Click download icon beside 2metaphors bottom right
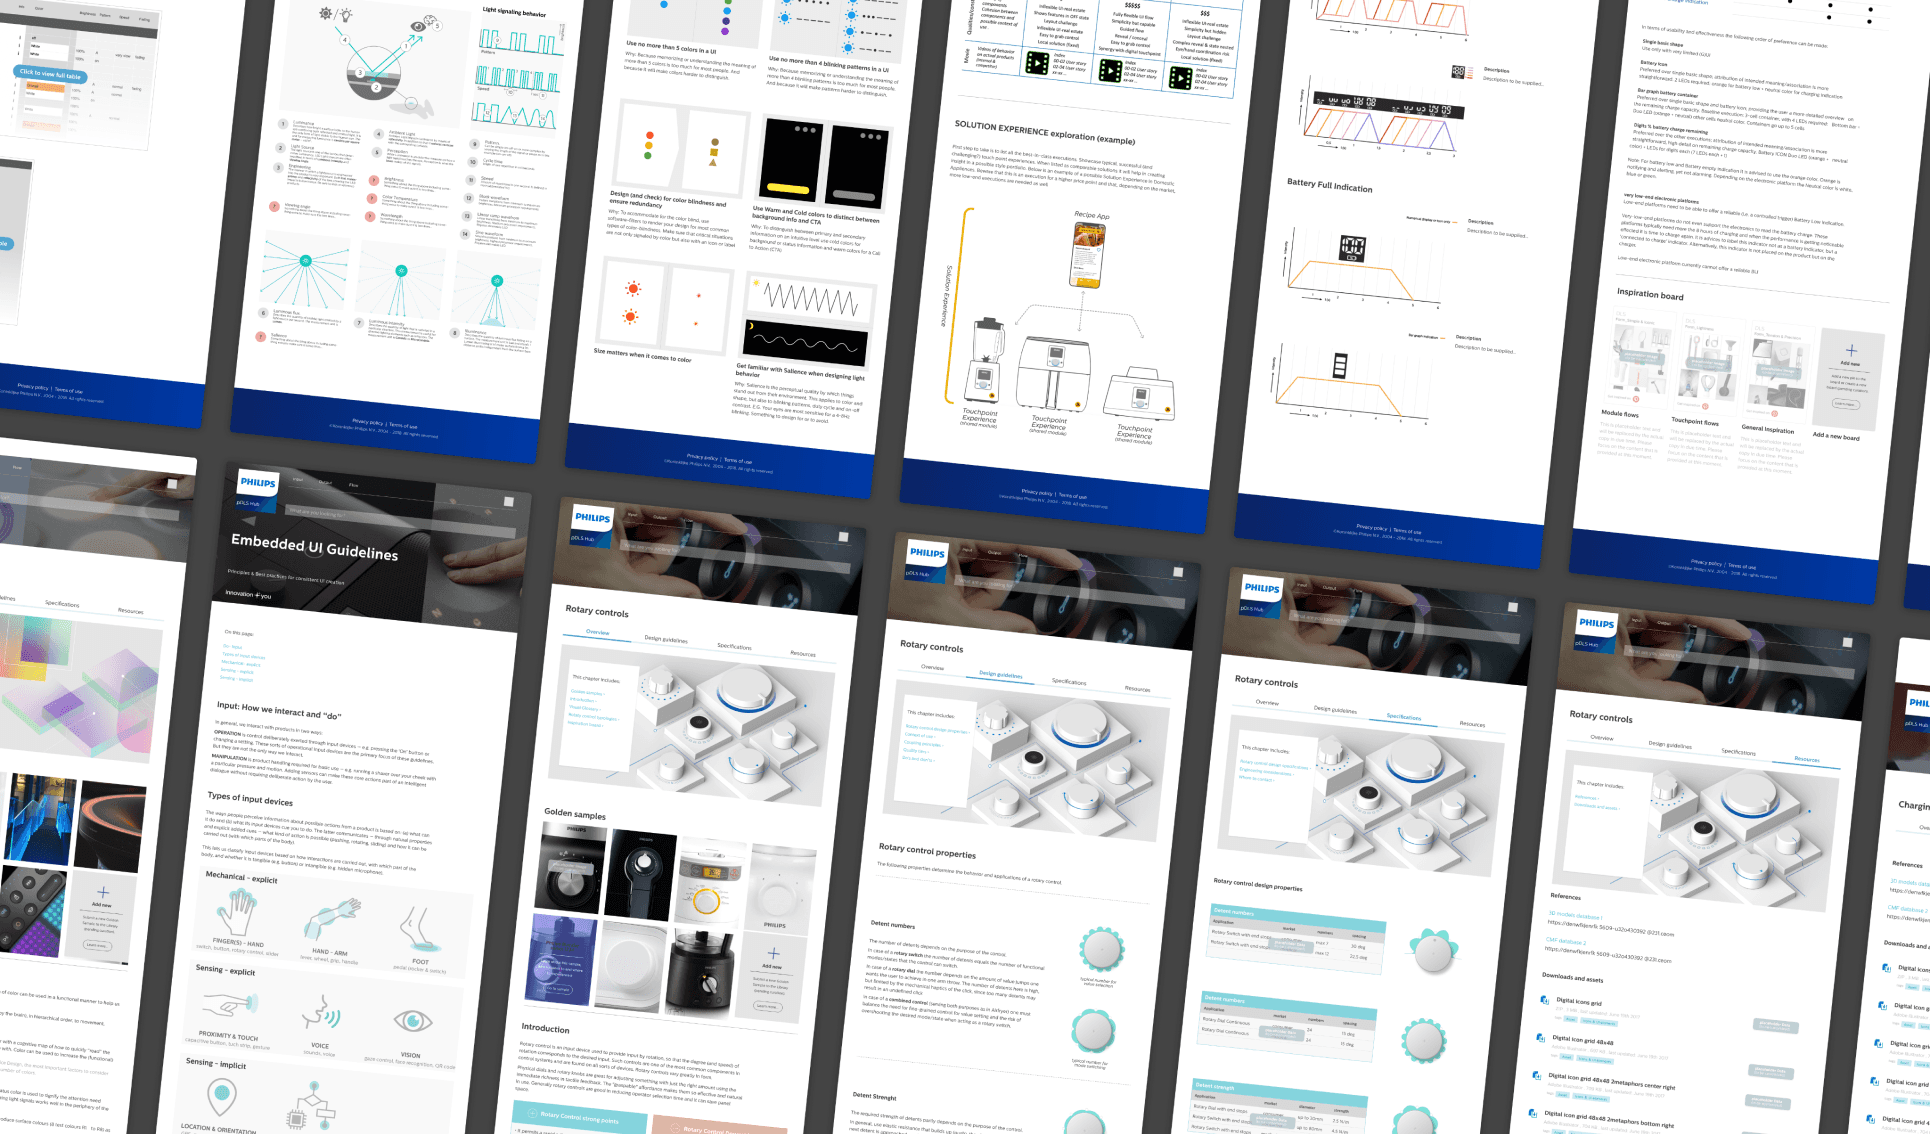This screenshot has height=1134, width=1930. tap(1533, 1112)
